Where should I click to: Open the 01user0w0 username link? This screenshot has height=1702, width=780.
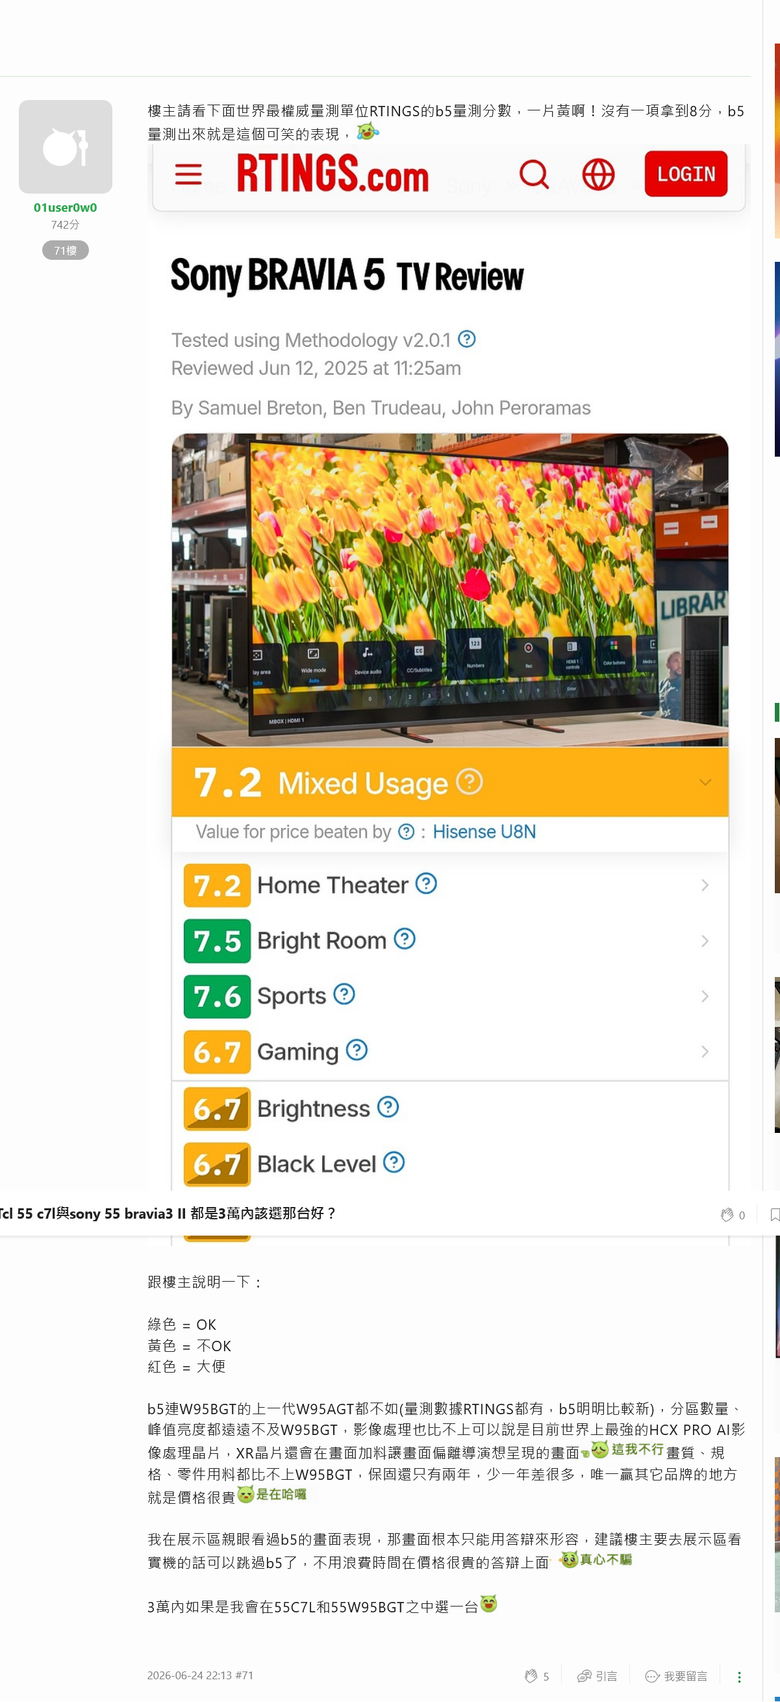[x=65, y=208]
